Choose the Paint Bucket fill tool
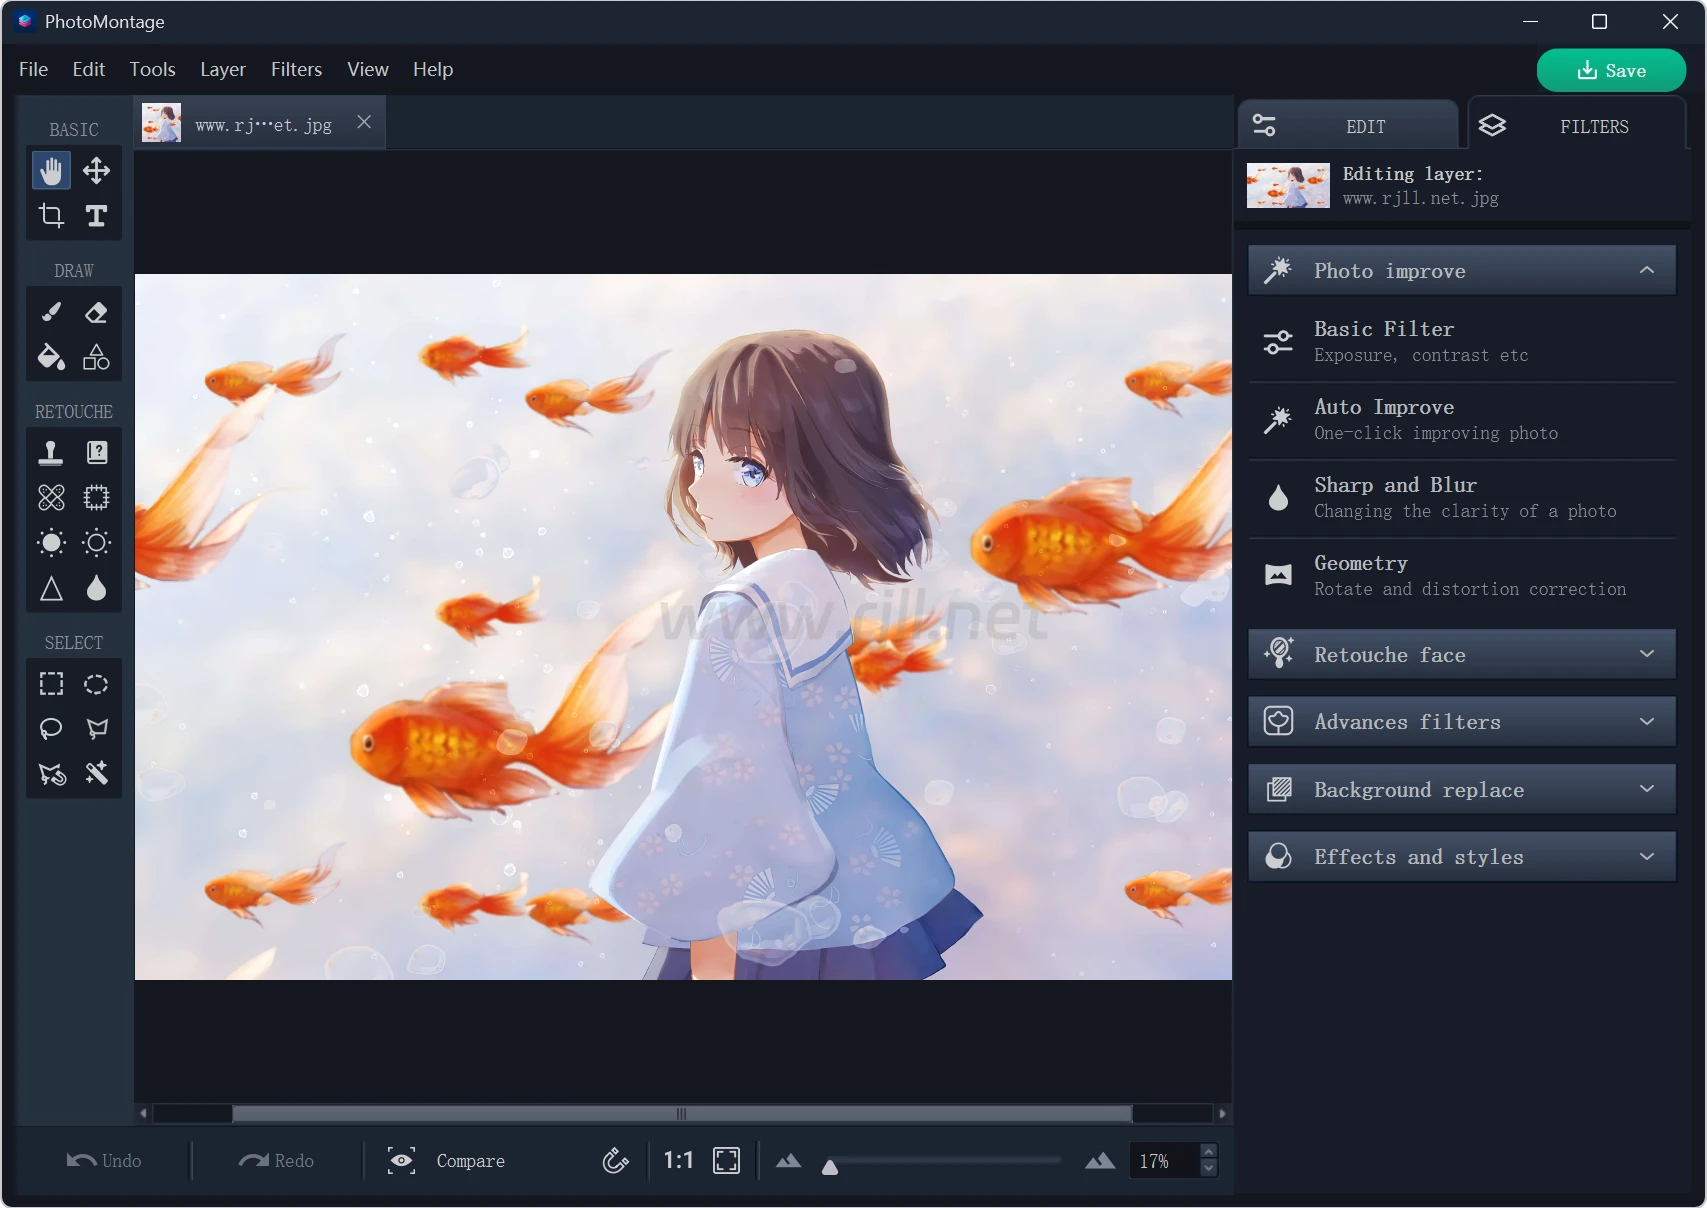The width and height of the screenshot is (1707, 1208). [x=51, y=357]
